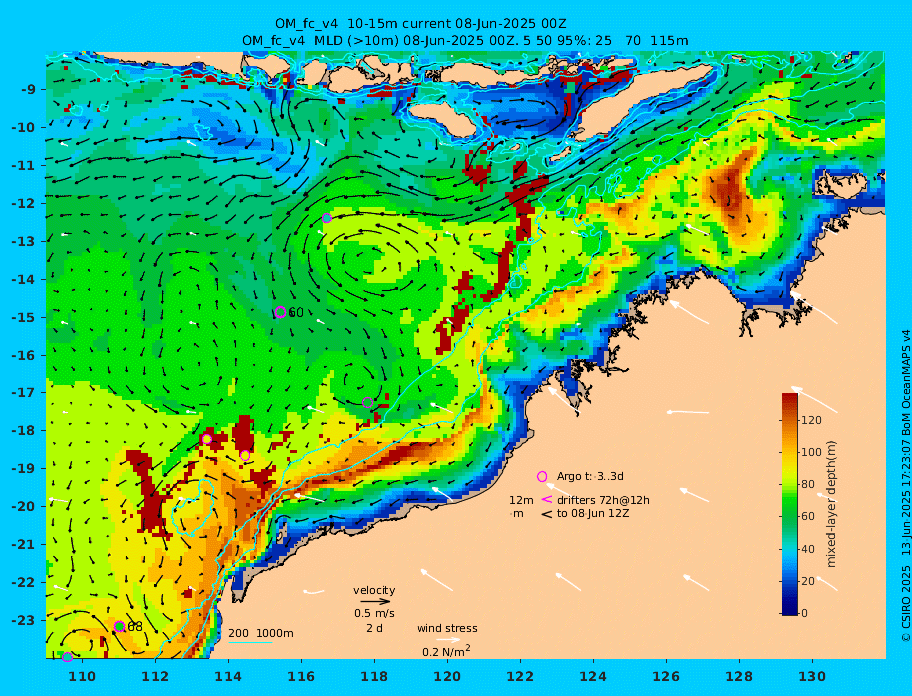Click the 'mixed-layer depth(m)' colorbar label

click(x=831, y=504)
